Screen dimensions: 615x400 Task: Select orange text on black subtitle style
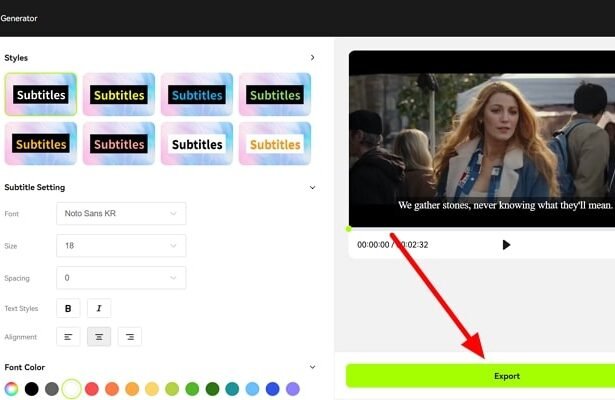point(41,144)
